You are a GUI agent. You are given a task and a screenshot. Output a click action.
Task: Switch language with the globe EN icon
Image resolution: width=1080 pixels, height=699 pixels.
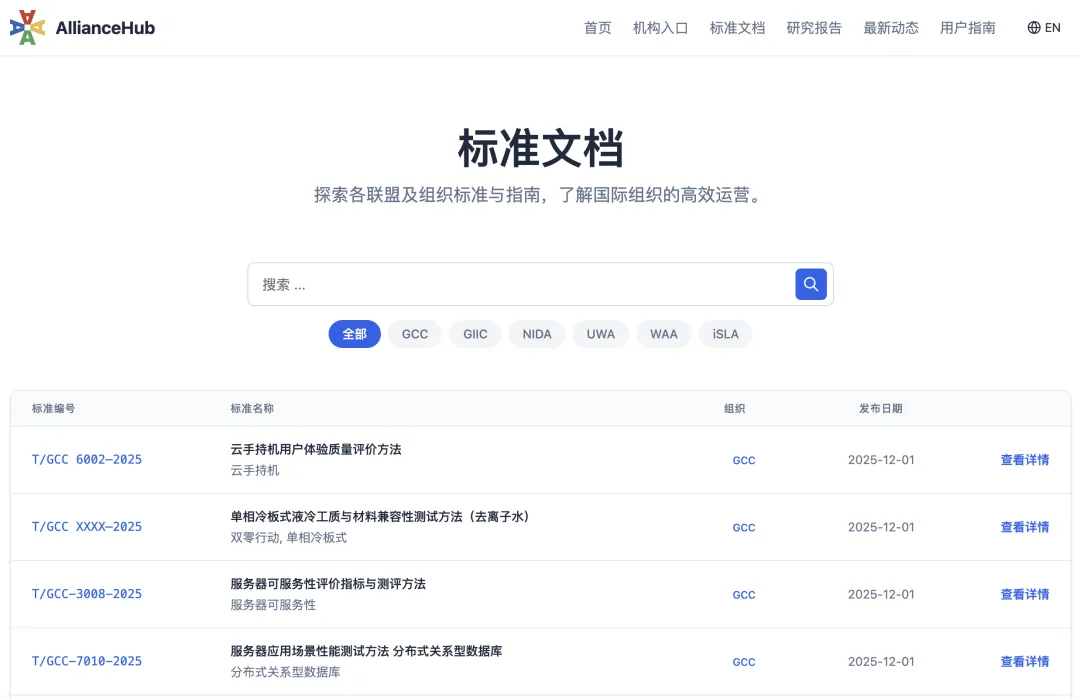coord(1044,28)
